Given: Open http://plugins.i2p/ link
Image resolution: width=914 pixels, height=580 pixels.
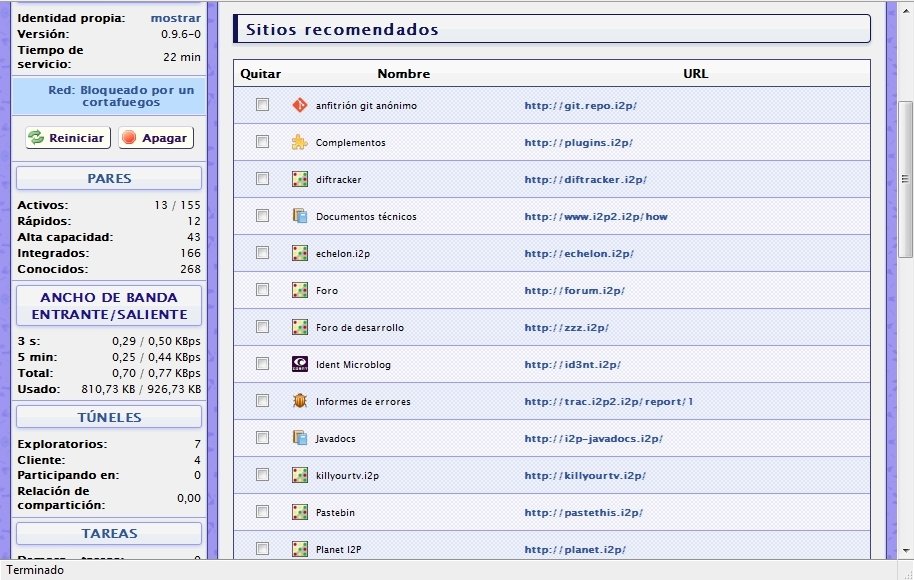Looking at the screenshot, I should click(579, 142).
